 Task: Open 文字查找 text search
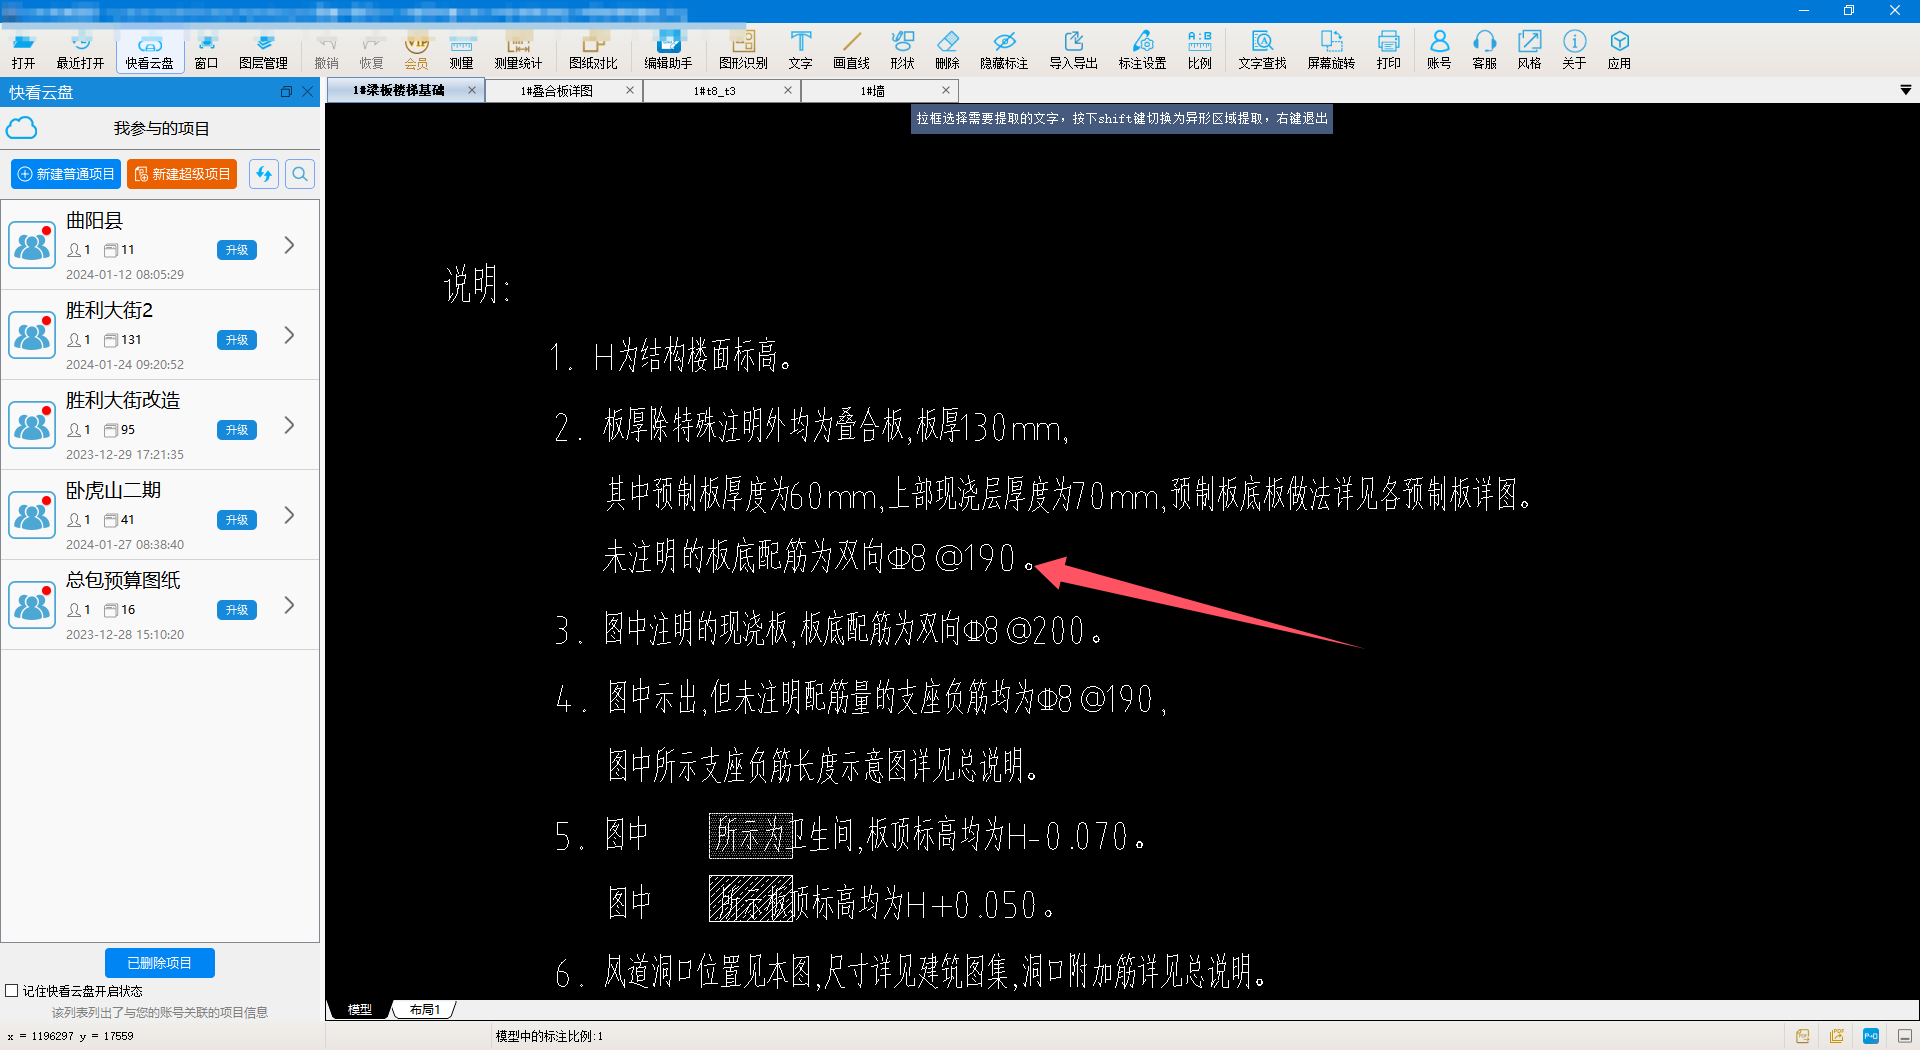(1262, 50)
